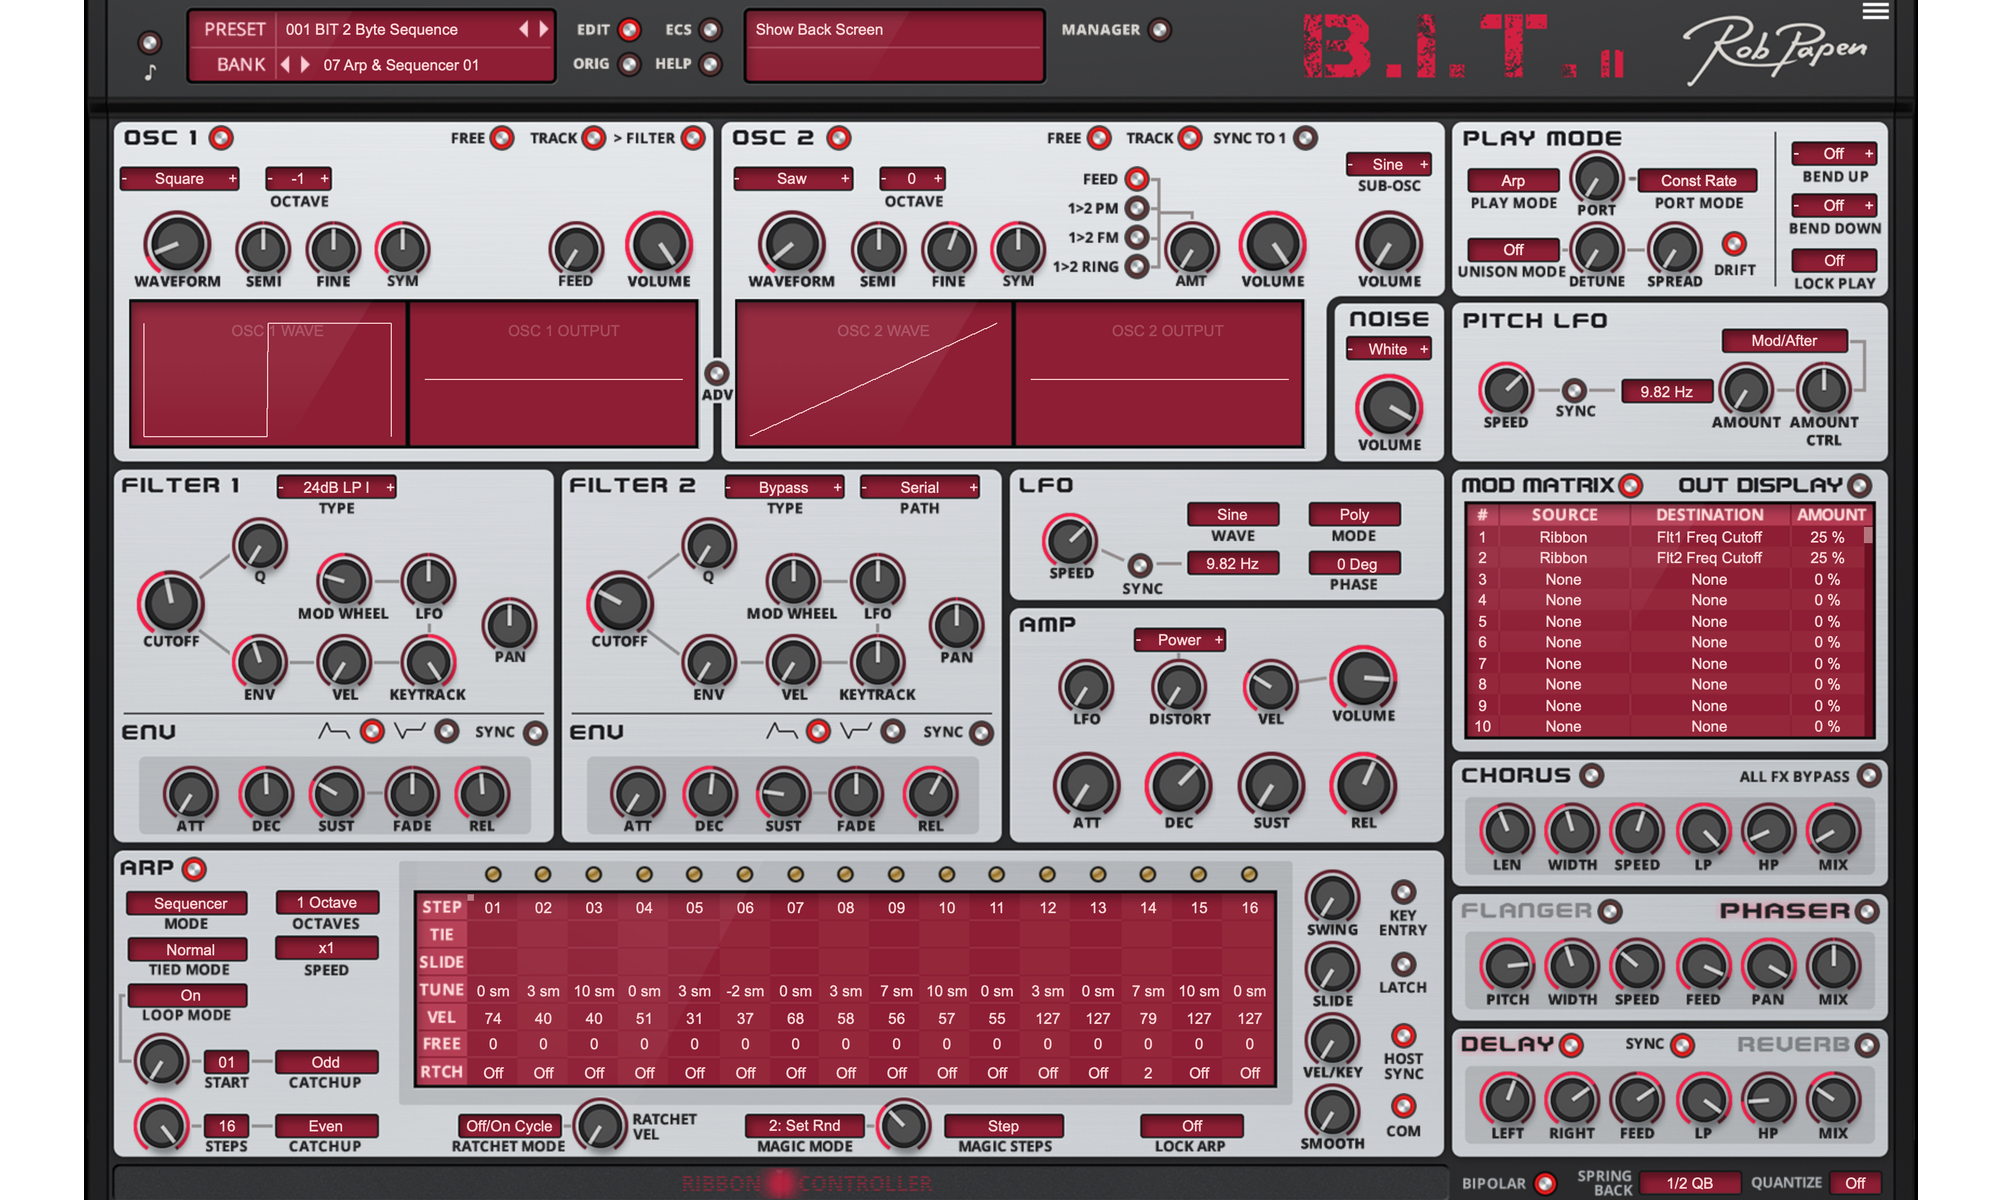The height and width of the screenshot is (1200, 2000).
Task: Toggle the Edit button
Action: (630, 30)
